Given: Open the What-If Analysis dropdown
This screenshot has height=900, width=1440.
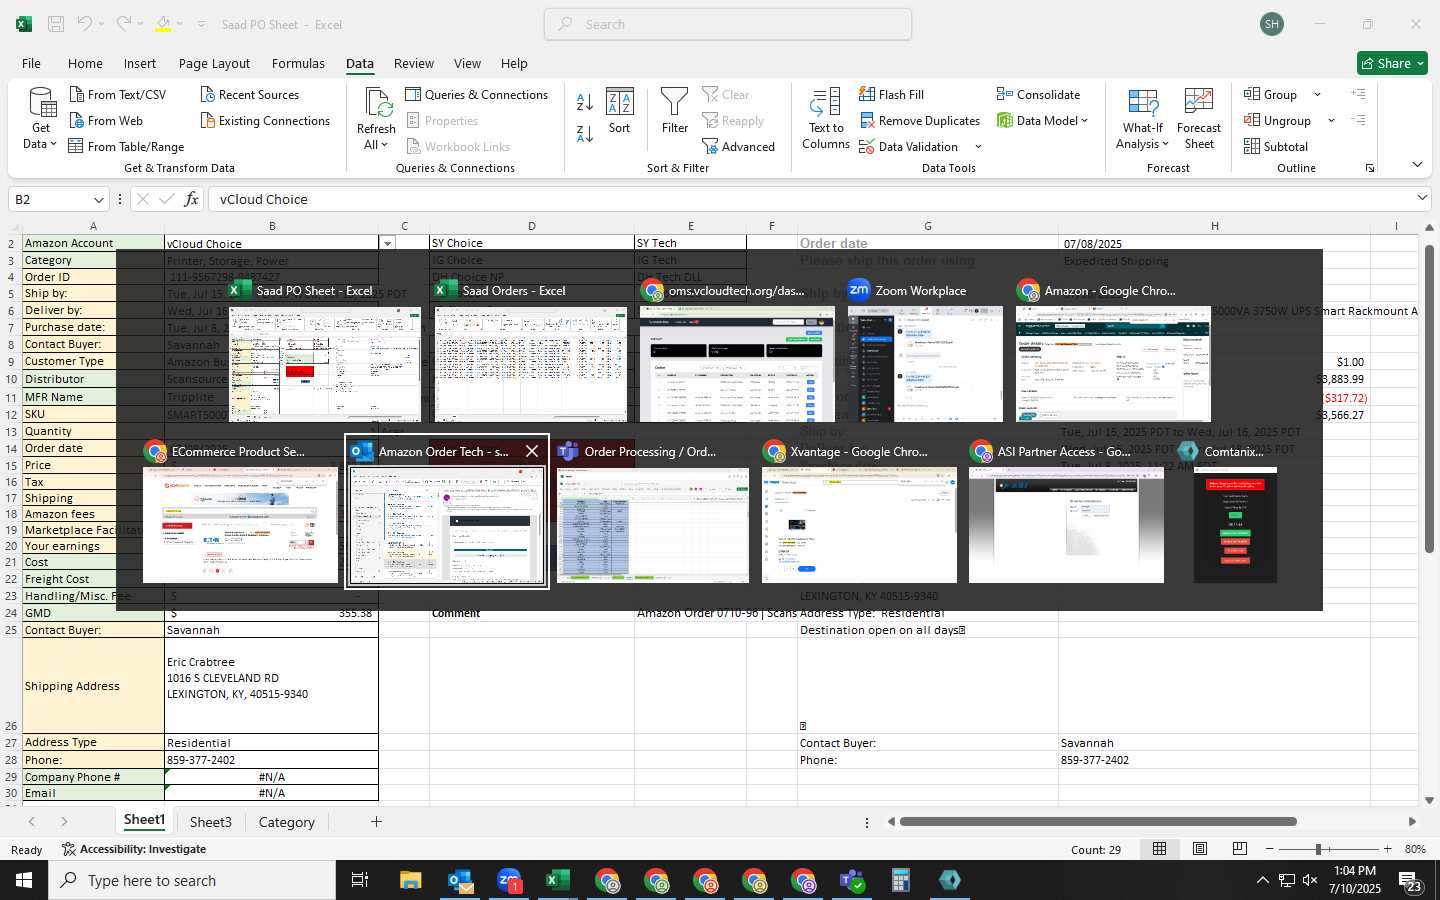Looking at the screenshot, I should [x=1143, y=136].
